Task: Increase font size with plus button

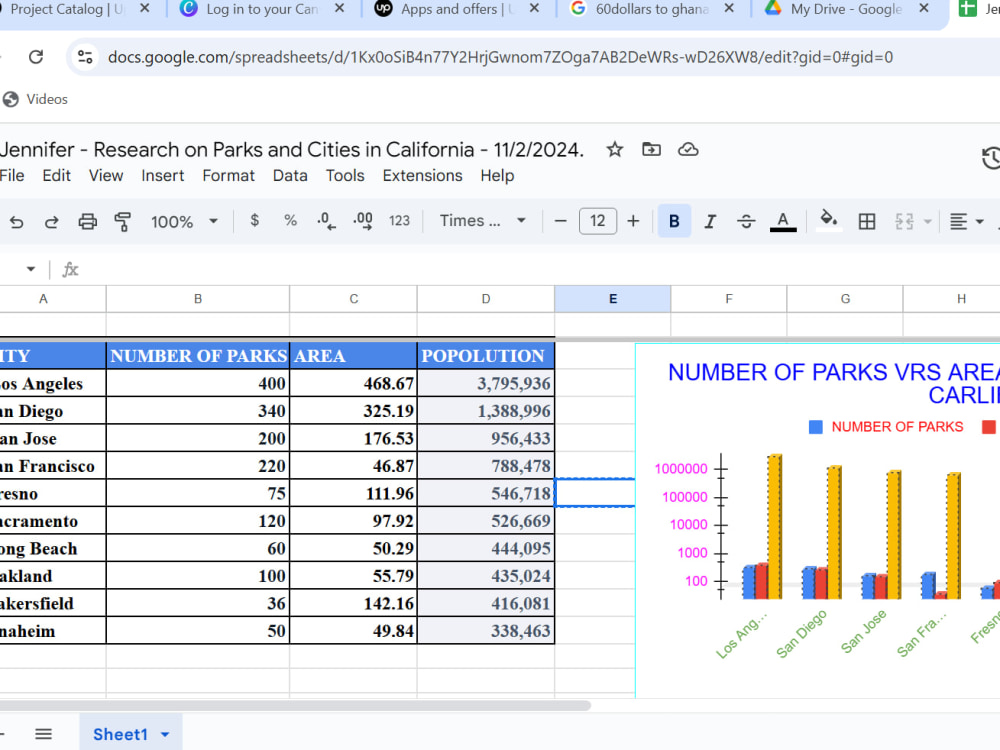Action: 633,221
